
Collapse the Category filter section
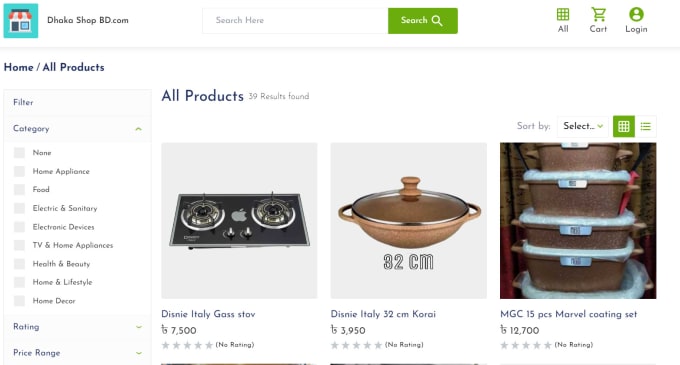pos(138,129)
